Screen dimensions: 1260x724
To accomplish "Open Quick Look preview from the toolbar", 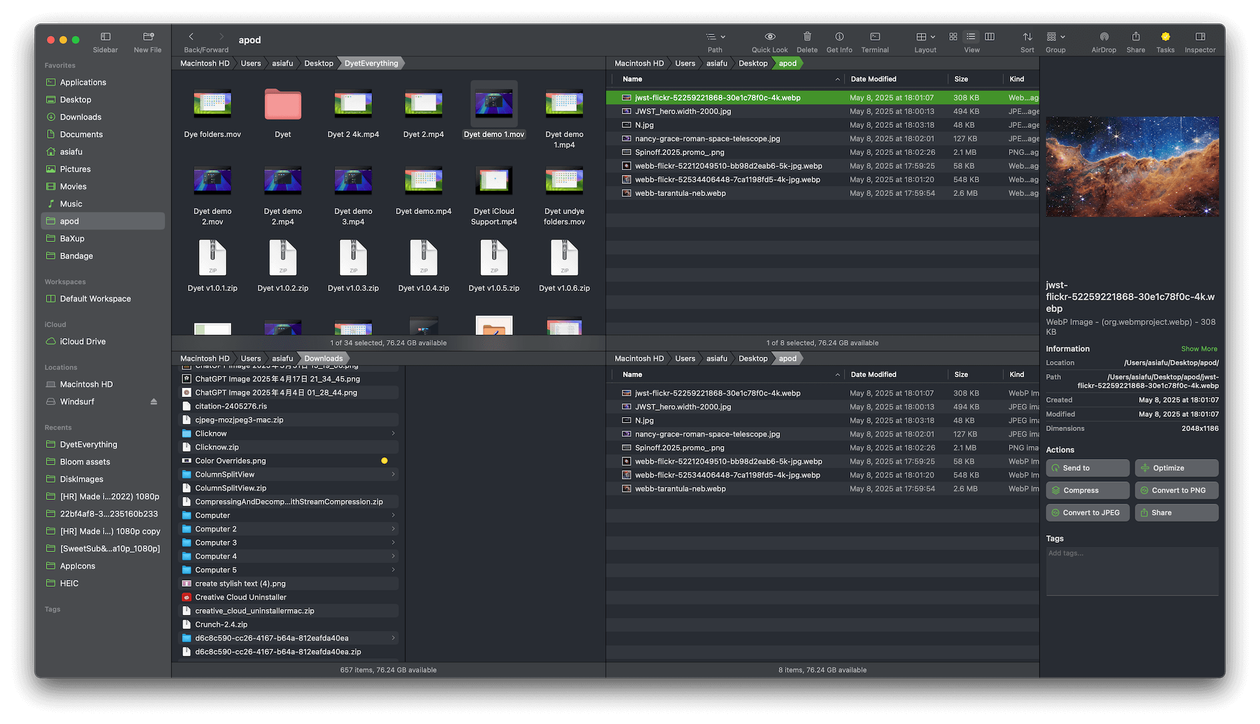I will click(x=769, y=38).
